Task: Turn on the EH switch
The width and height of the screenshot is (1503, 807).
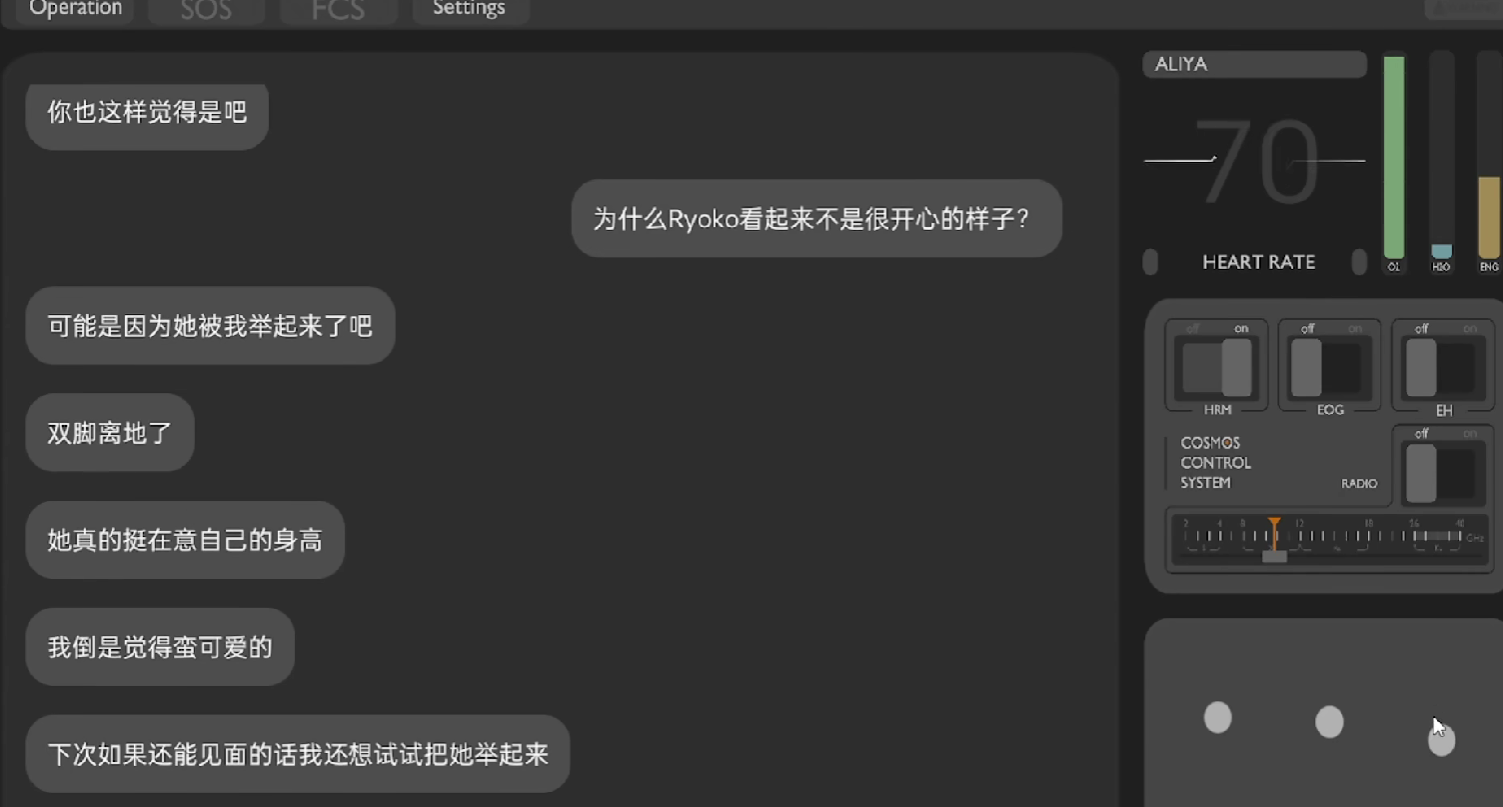Action: (1442, 367)
